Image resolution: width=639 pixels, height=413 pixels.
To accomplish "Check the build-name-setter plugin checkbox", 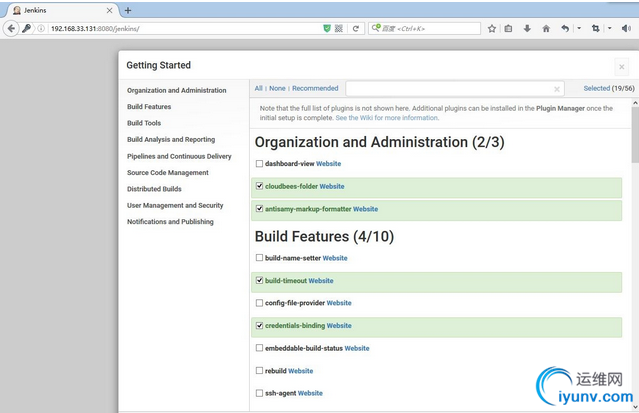I will [259, 258].
